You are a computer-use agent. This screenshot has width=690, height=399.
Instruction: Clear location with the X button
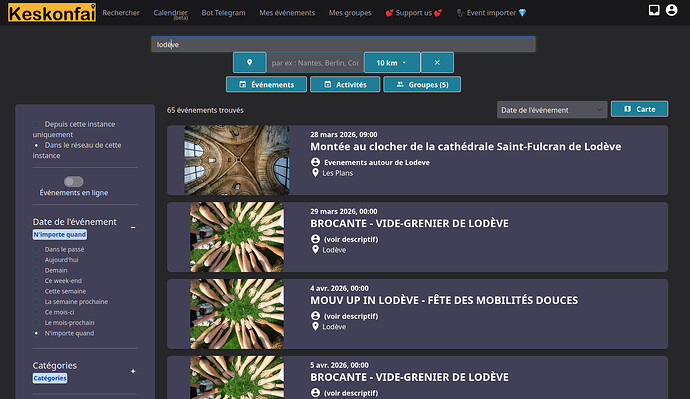(x=437, y=62)
